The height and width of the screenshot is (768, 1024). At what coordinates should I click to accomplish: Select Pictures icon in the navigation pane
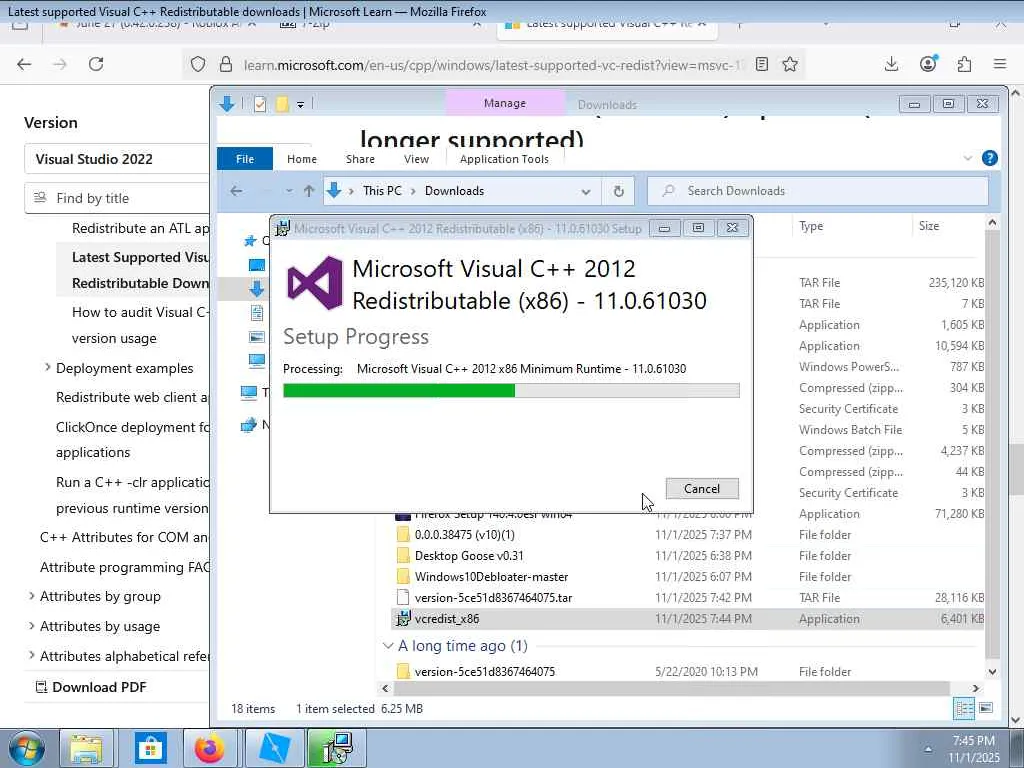[257, 337]
